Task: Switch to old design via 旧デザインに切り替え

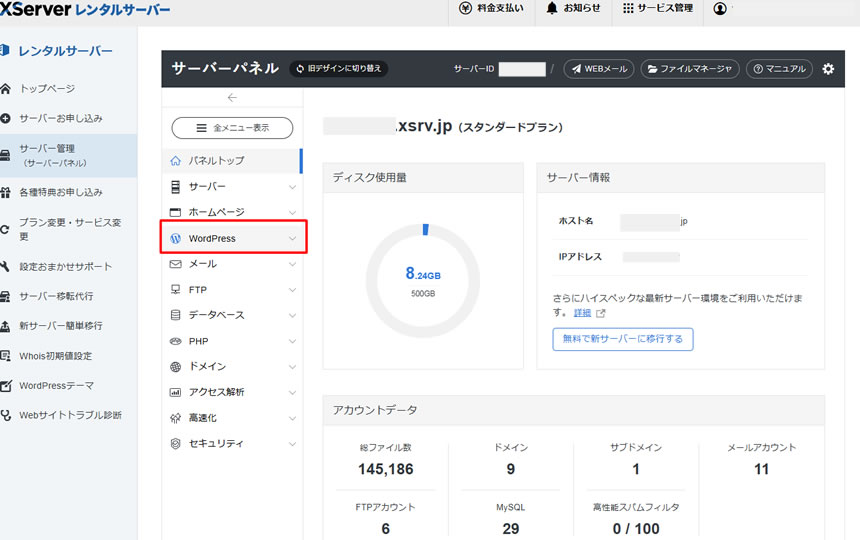Action: (338, 69)
